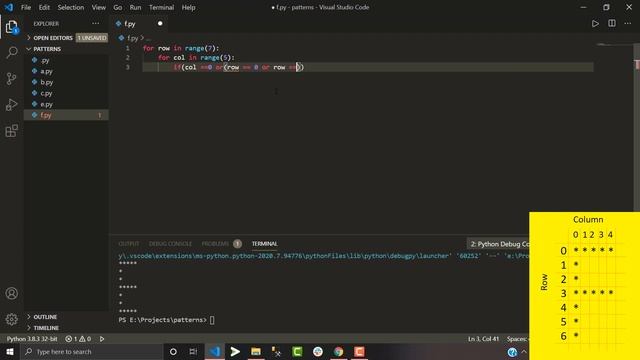Open the Selection menu

point(71,7)
